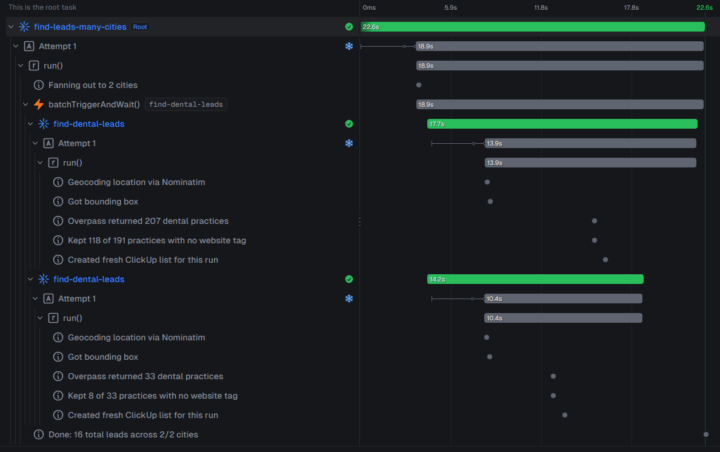Click the info icon beside Kept 118 of 191 practices
The height and width of the screenshot is (452, 720).
pyautogui.click(x=58, y=240)
